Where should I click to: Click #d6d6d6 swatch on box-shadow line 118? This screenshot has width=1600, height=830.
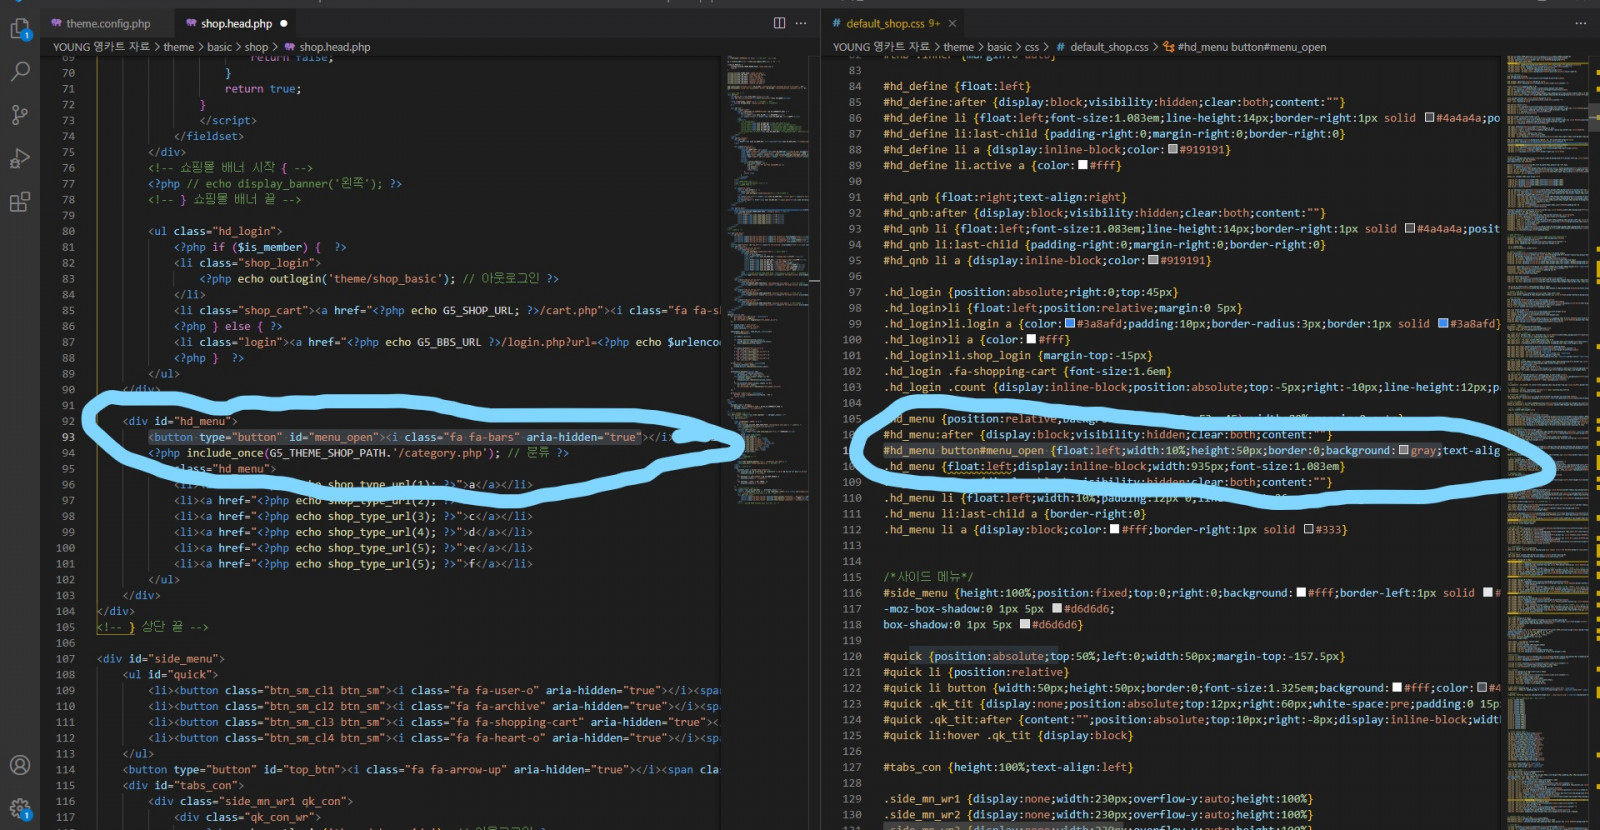click(1025, 625)
